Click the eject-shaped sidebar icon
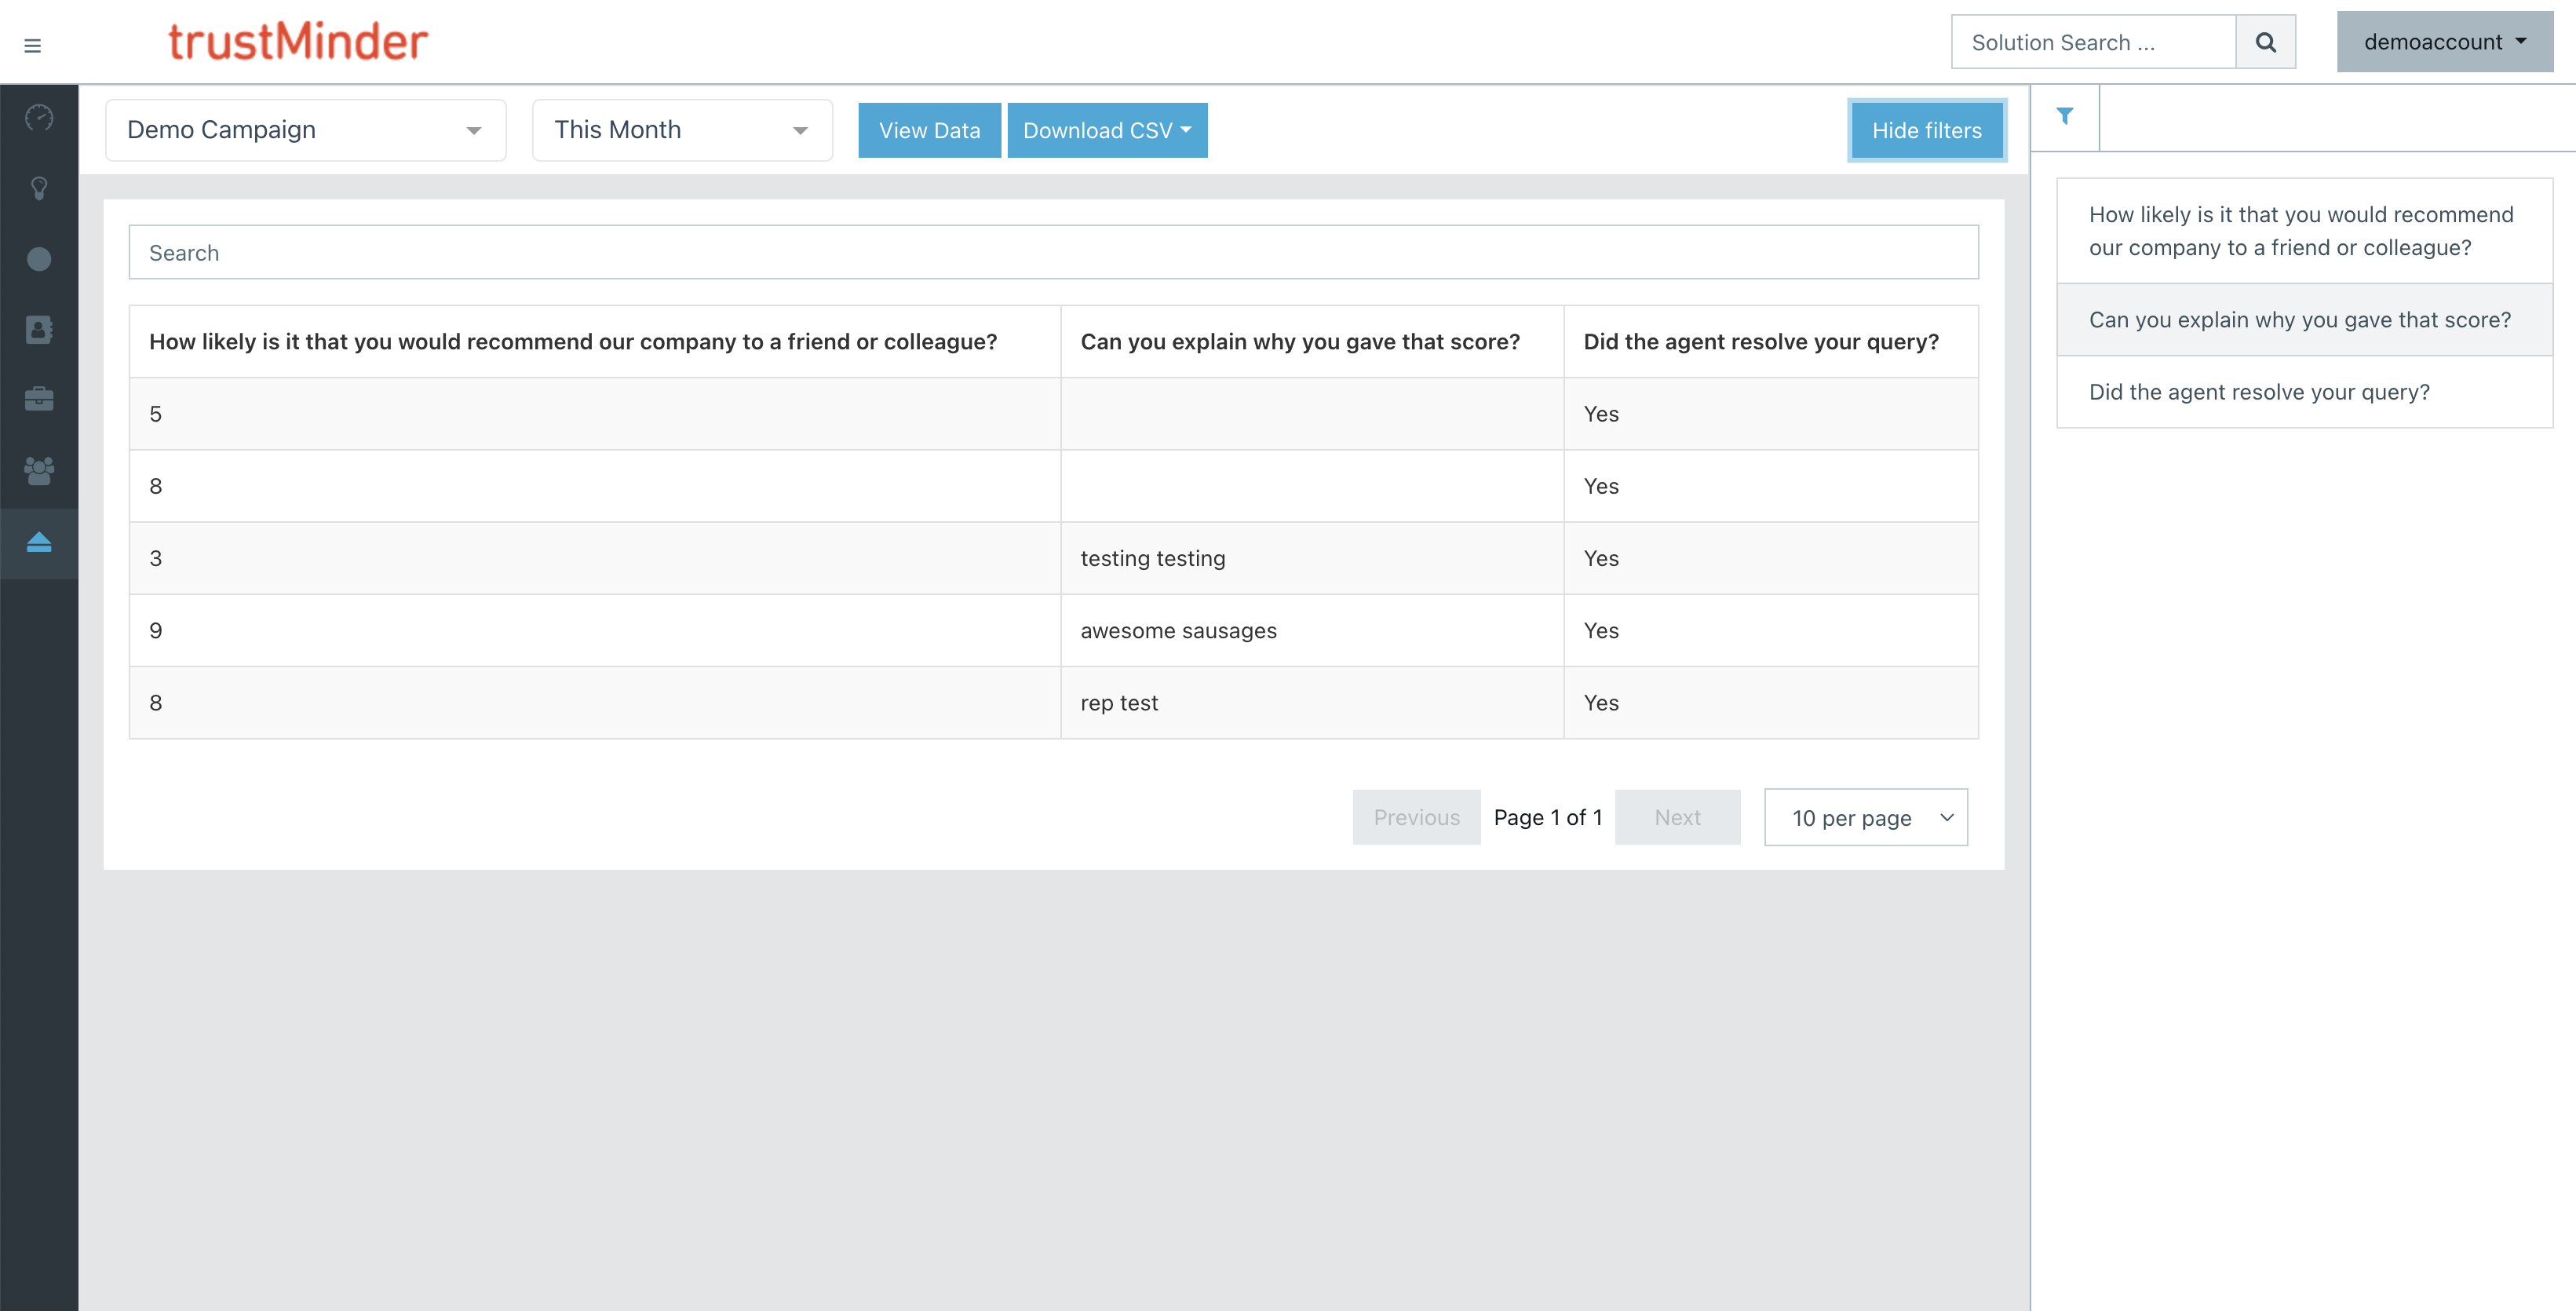The image size is (2576, 1311). (x=39, y=543)
